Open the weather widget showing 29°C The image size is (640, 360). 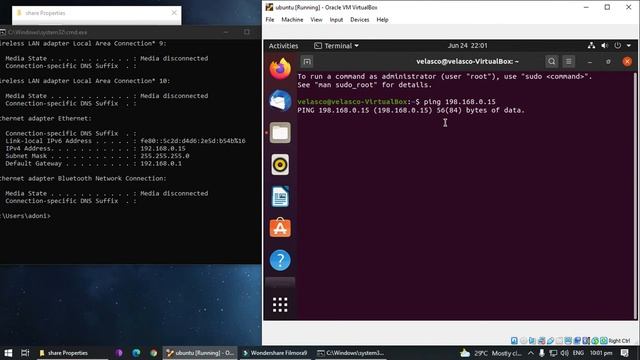pos(490,353)
